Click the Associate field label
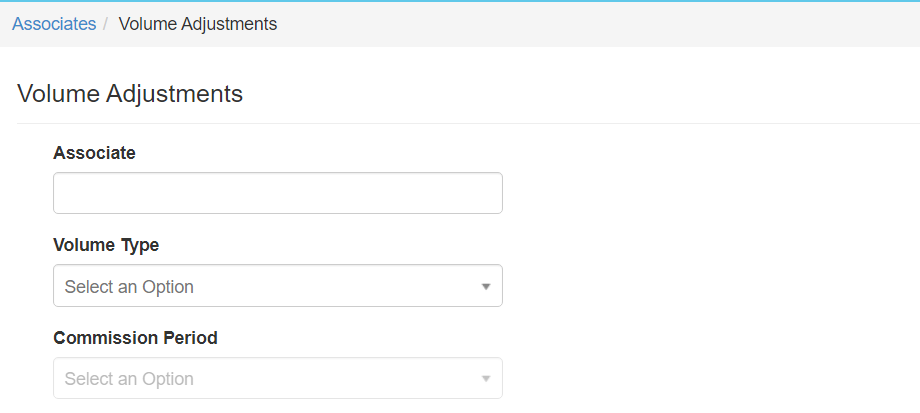Image resolution: width=920 pixels, height=413 pixels. click(94, 153)
